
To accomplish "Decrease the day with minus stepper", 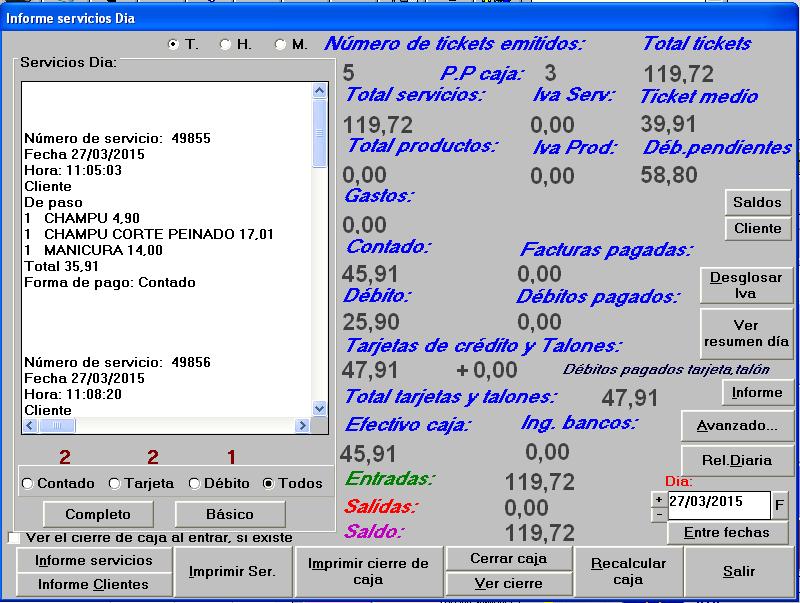I will [659, 514].
